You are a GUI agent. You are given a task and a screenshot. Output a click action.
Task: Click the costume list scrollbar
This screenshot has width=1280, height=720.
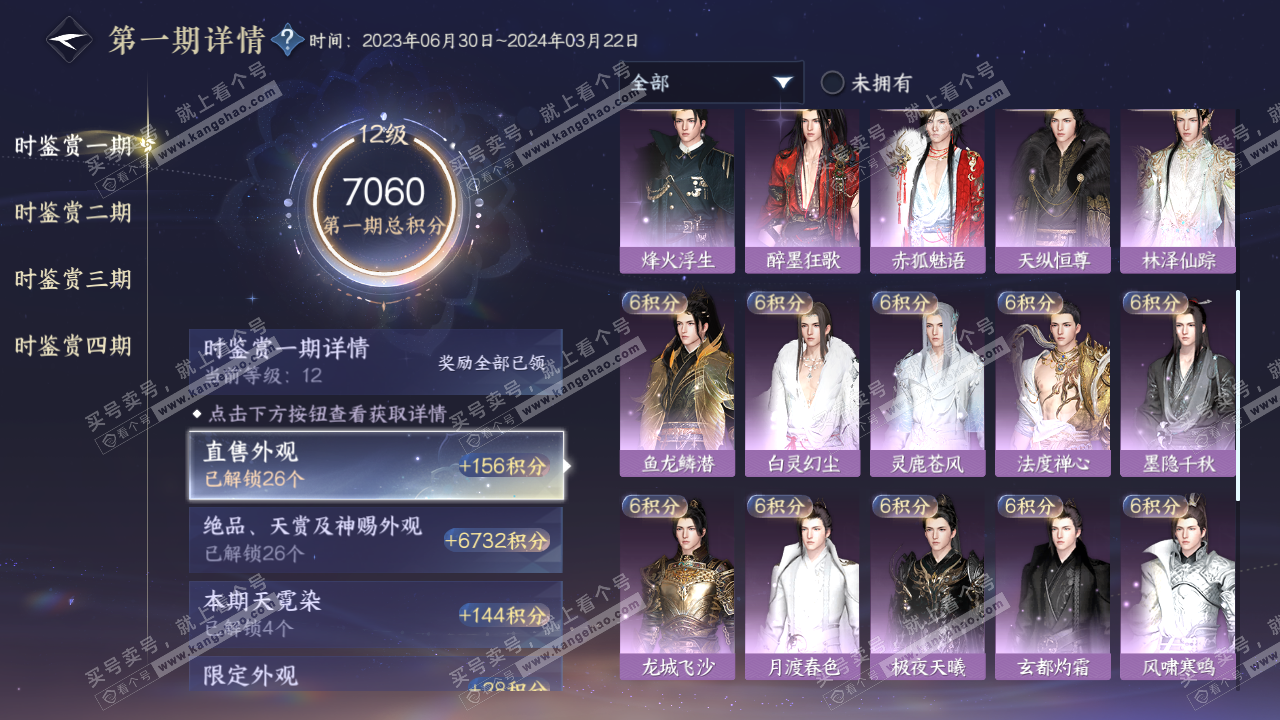click(x=1238, y=396)
